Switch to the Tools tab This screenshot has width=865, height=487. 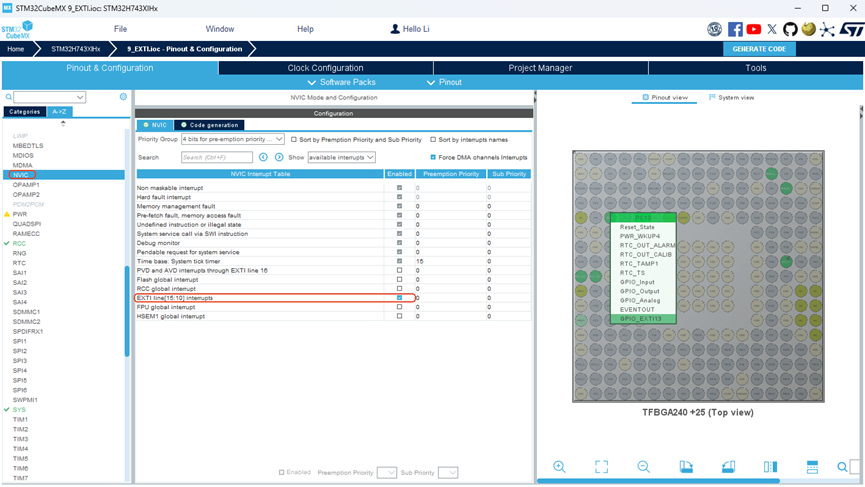[755, 68]
